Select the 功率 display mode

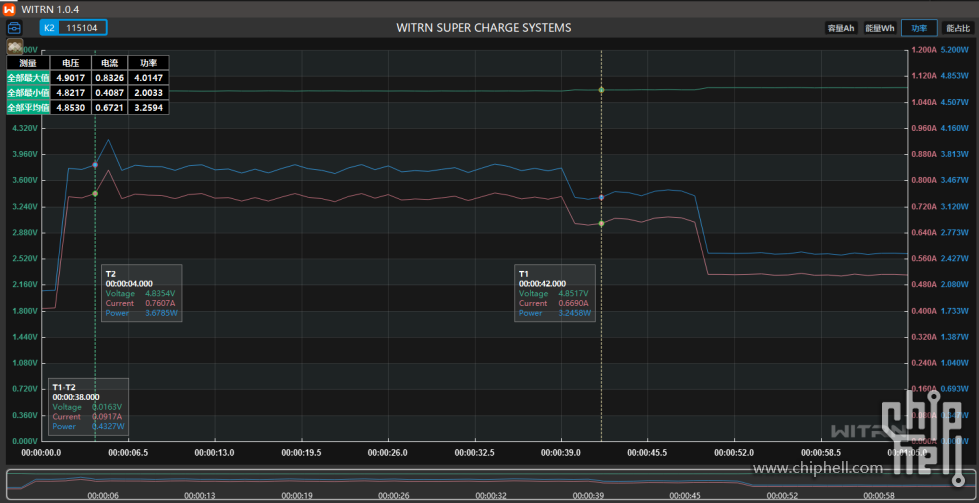click(919, 28)
